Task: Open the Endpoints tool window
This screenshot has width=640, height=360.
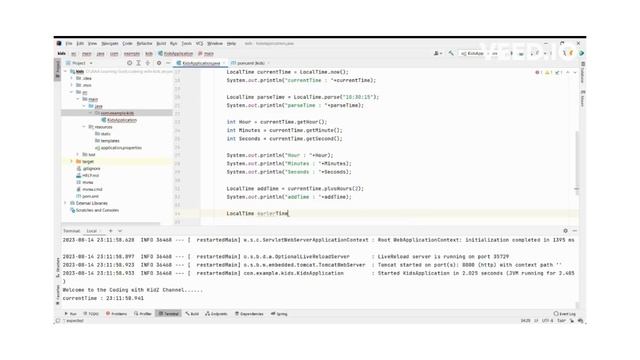Action: [x=216, y=314]
